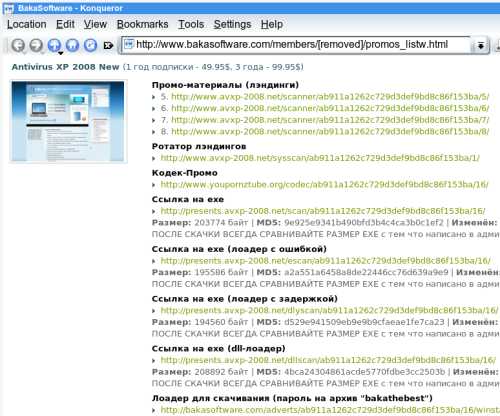This screenshot has height=416, width=500.
Task: Open the Up button history dropdown
Action: coord(60,53)
